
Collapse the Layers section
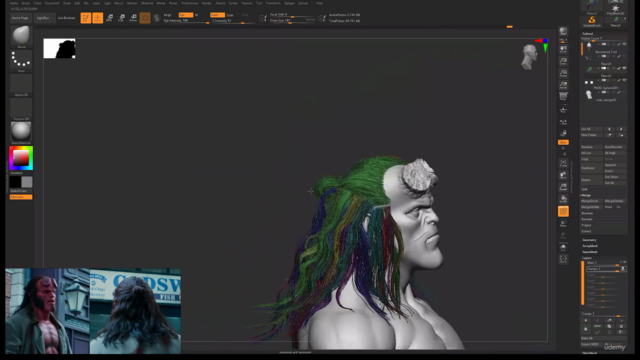(587, 258)
